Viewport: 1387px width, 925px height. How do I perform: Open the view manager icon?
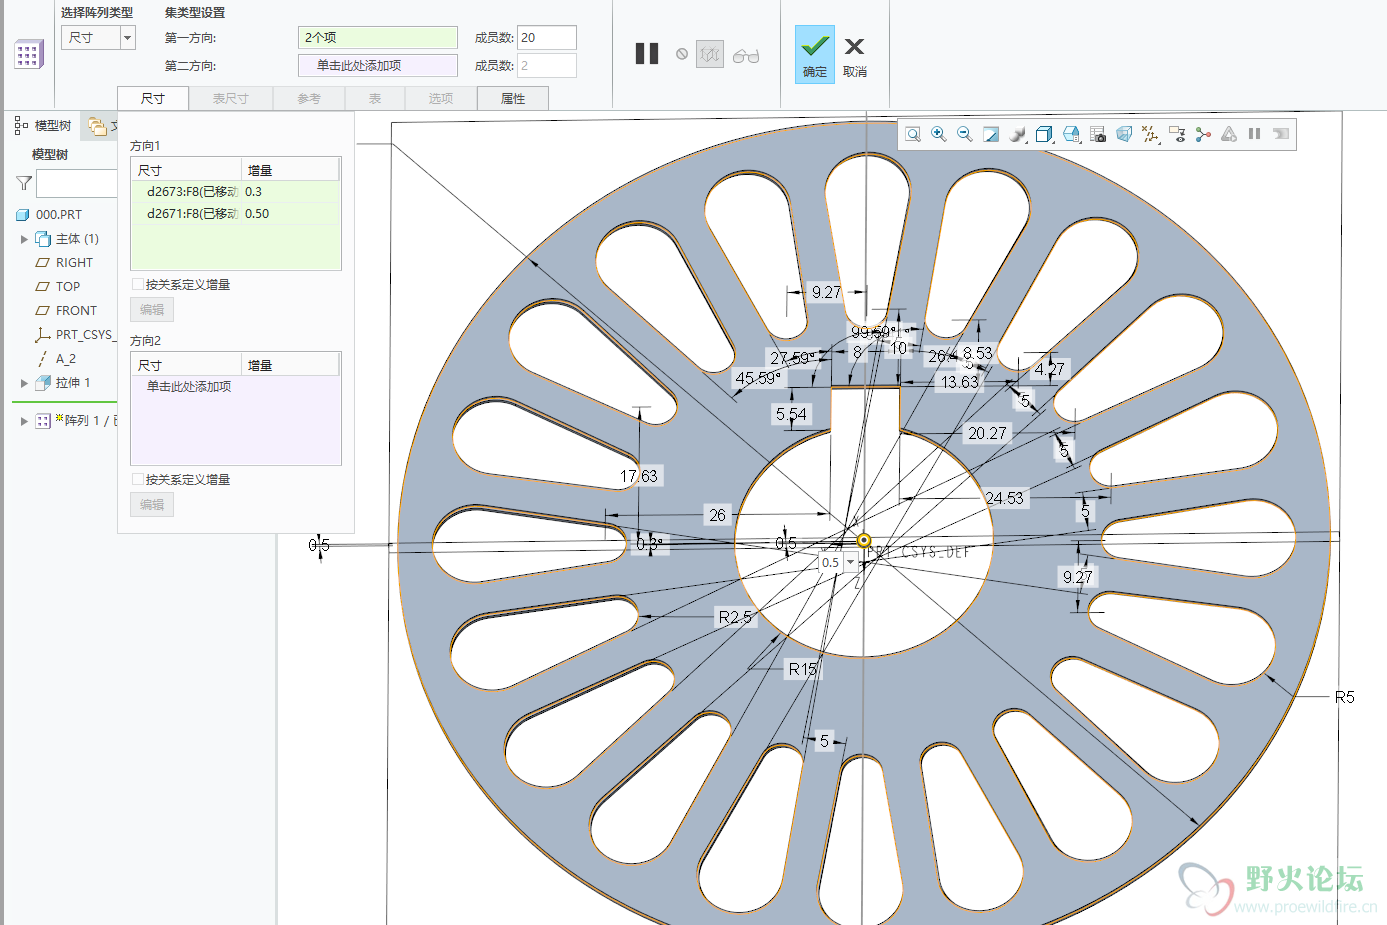(x=1072, y=134)
